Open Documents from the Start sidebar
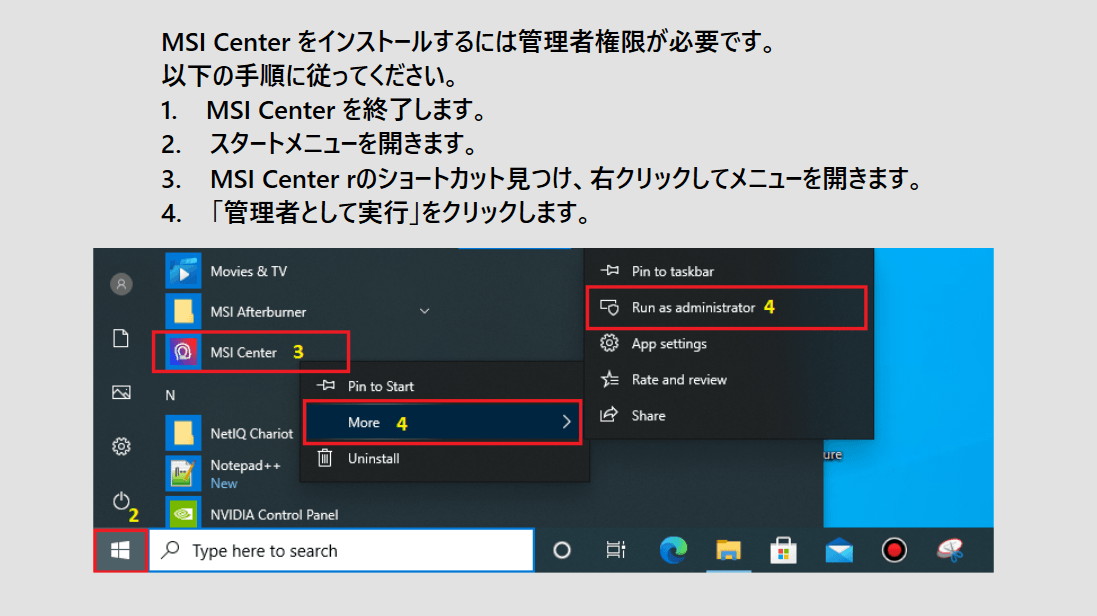1097x616 pixels. pos(121,338)
